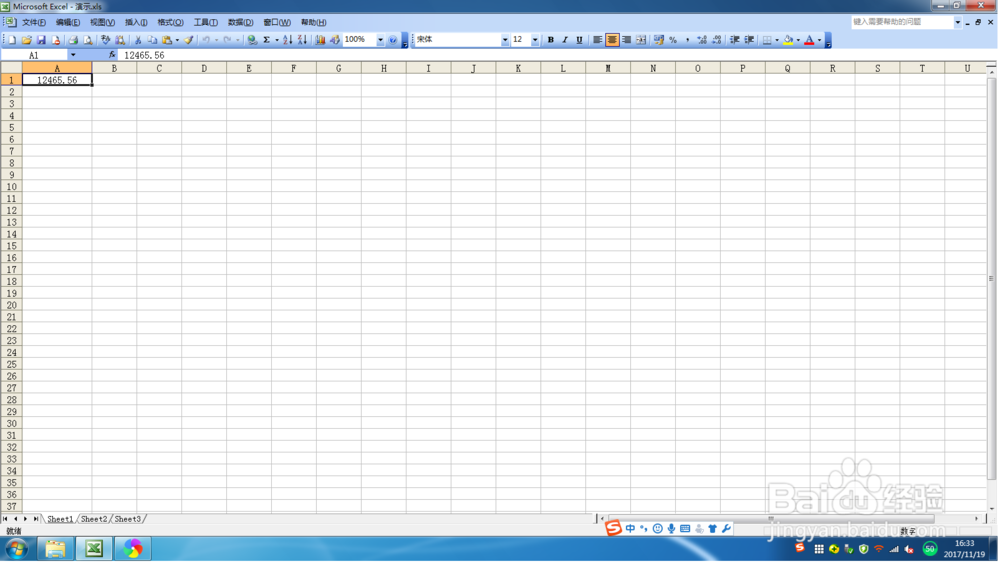1000x564 pixels.
Task: Apply comma style formatting
Action: 688,40
